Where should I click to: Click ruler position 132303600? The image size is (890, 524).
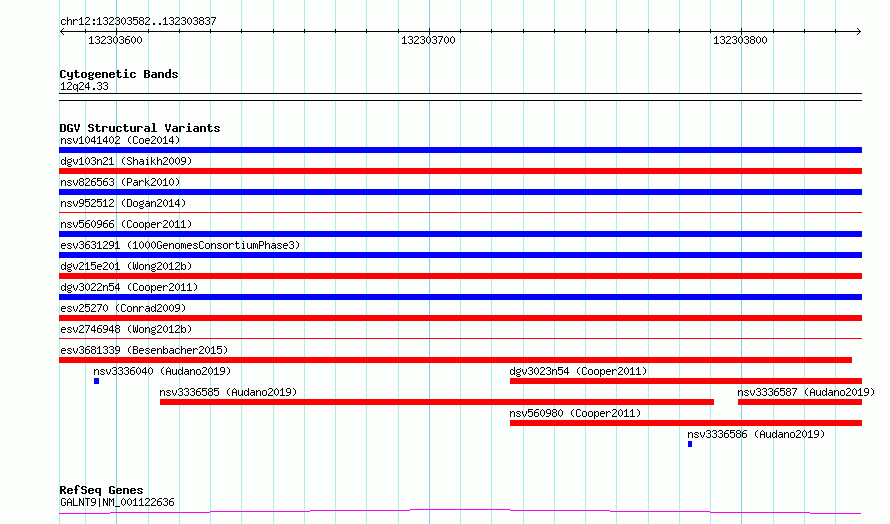(x=115, y=40)
